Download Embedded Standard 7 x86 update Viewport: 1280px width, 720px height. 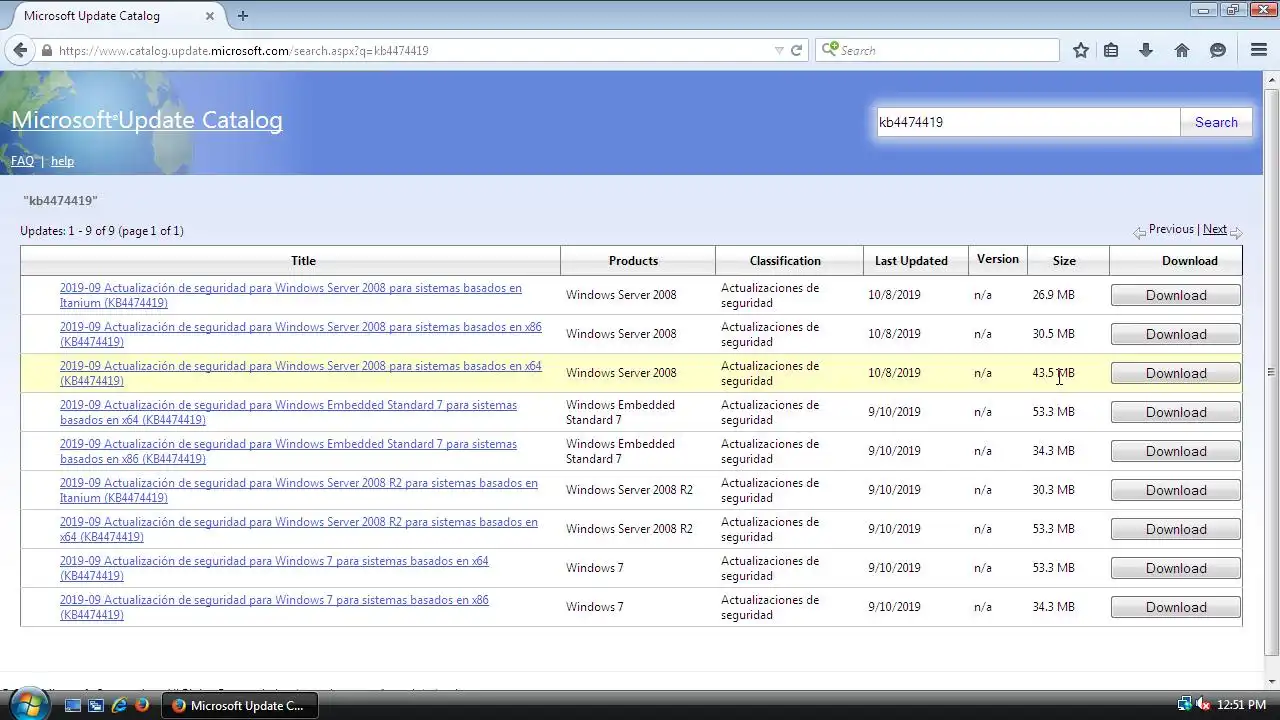point(1176,451)
